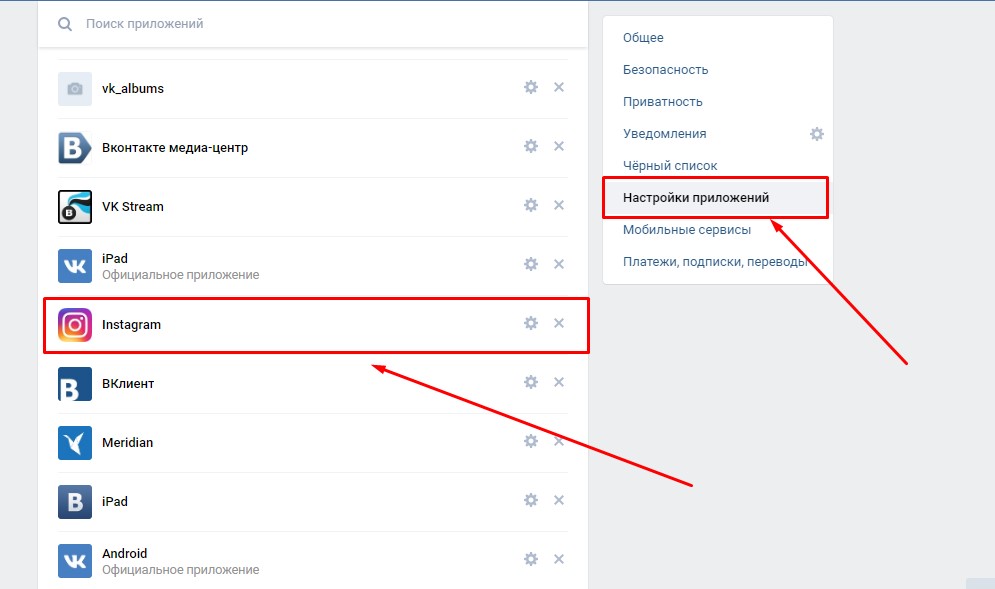Viewport: 995px width, 589px height.
Task: Click the Meridian app name
Action: point(128,443)
